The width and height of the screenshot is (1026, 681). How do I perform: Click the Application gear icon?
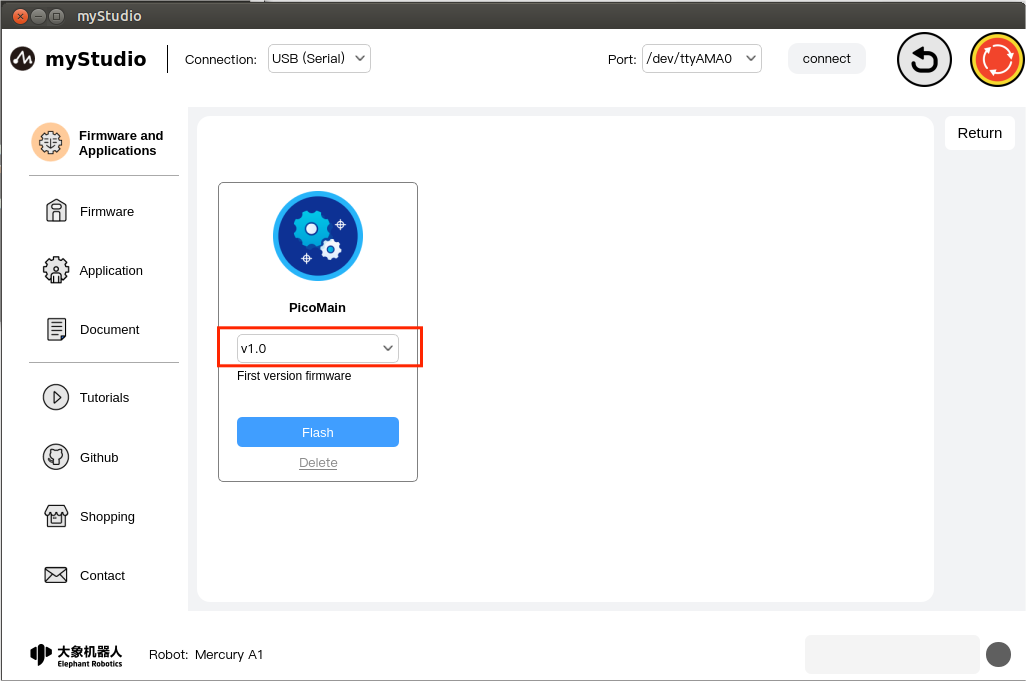click(x=56, y=270)
